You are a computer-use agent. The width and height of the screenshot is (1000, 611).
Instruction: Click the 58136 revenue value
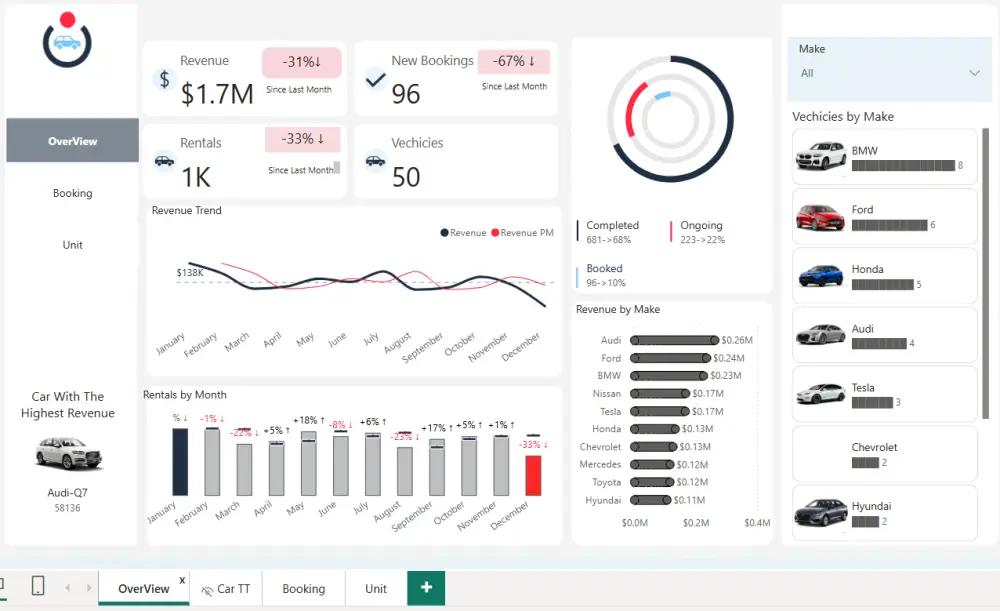(x=67, y=508)
